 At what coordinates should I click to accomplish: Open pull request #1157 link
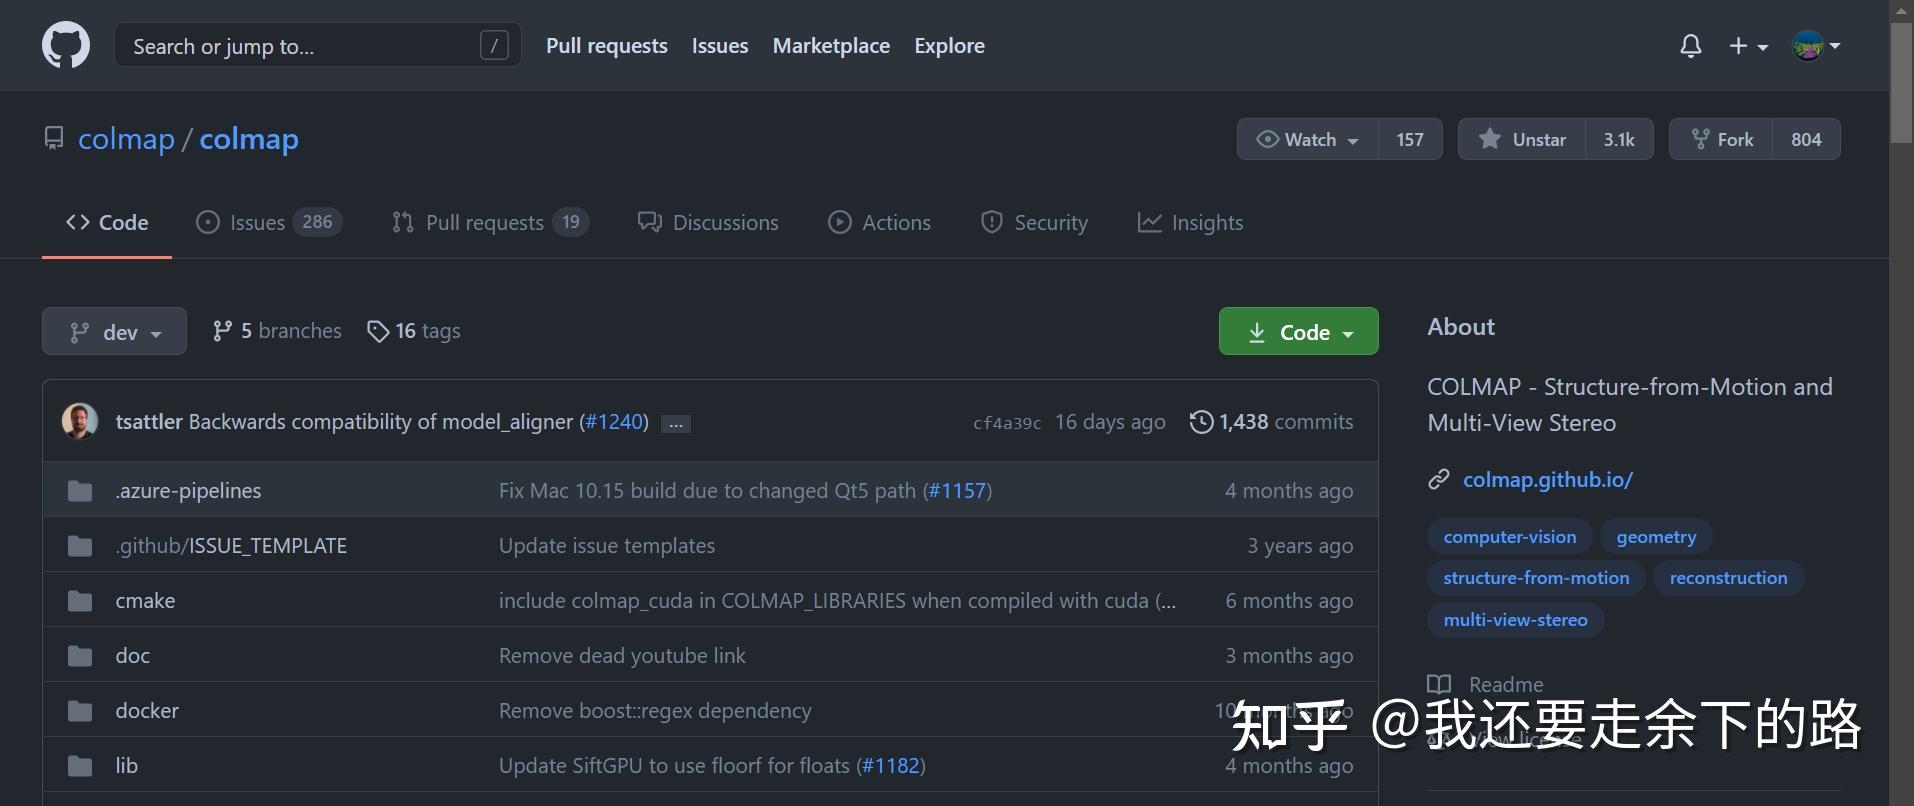[x=957, y=491]
